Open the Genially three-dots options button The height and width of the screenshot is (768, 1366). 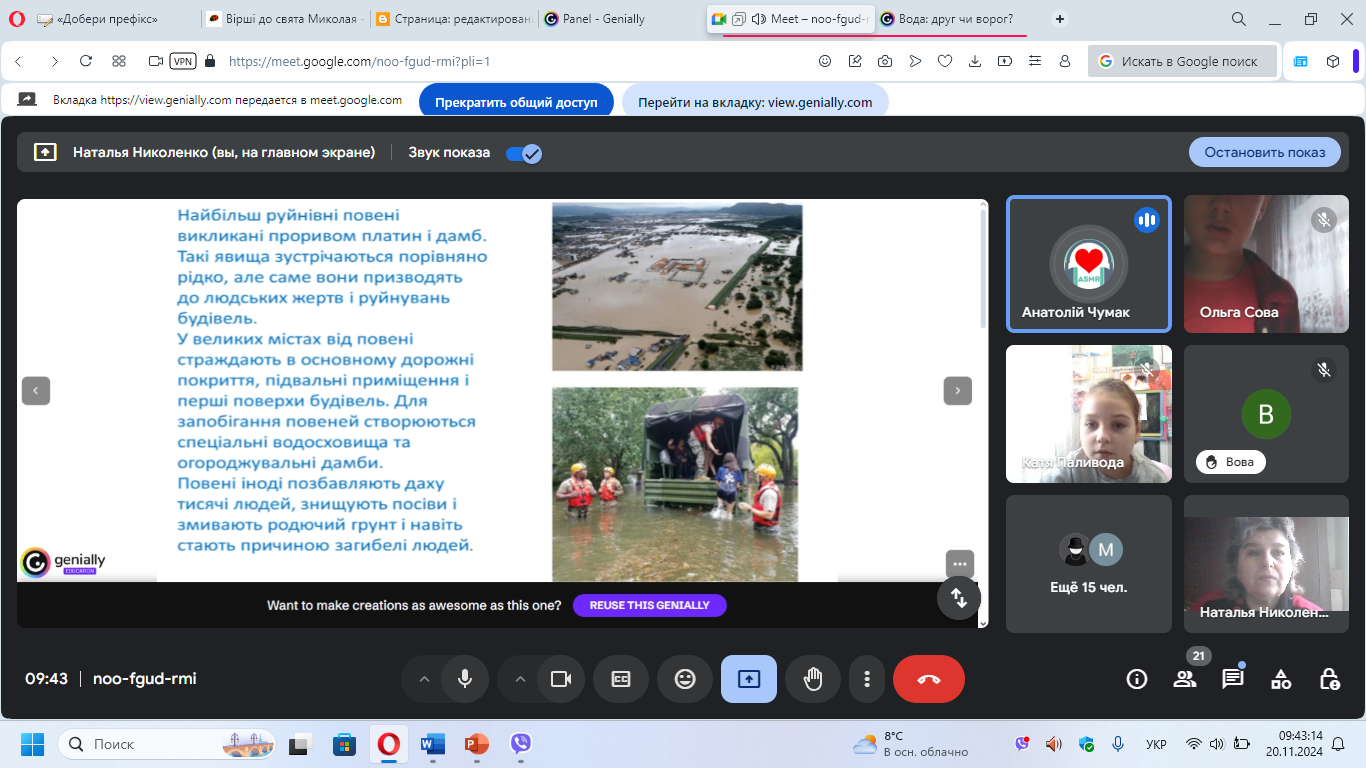(959, 564)
